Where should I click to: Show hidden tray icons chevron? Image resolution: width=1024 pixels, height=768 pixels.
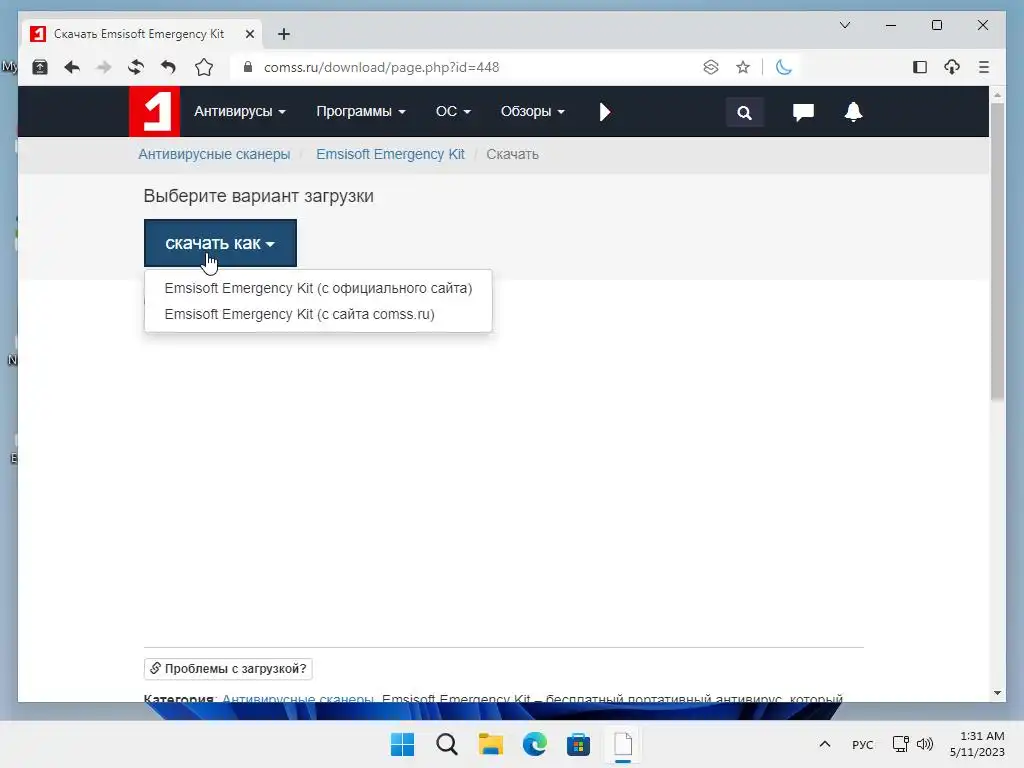825,744
